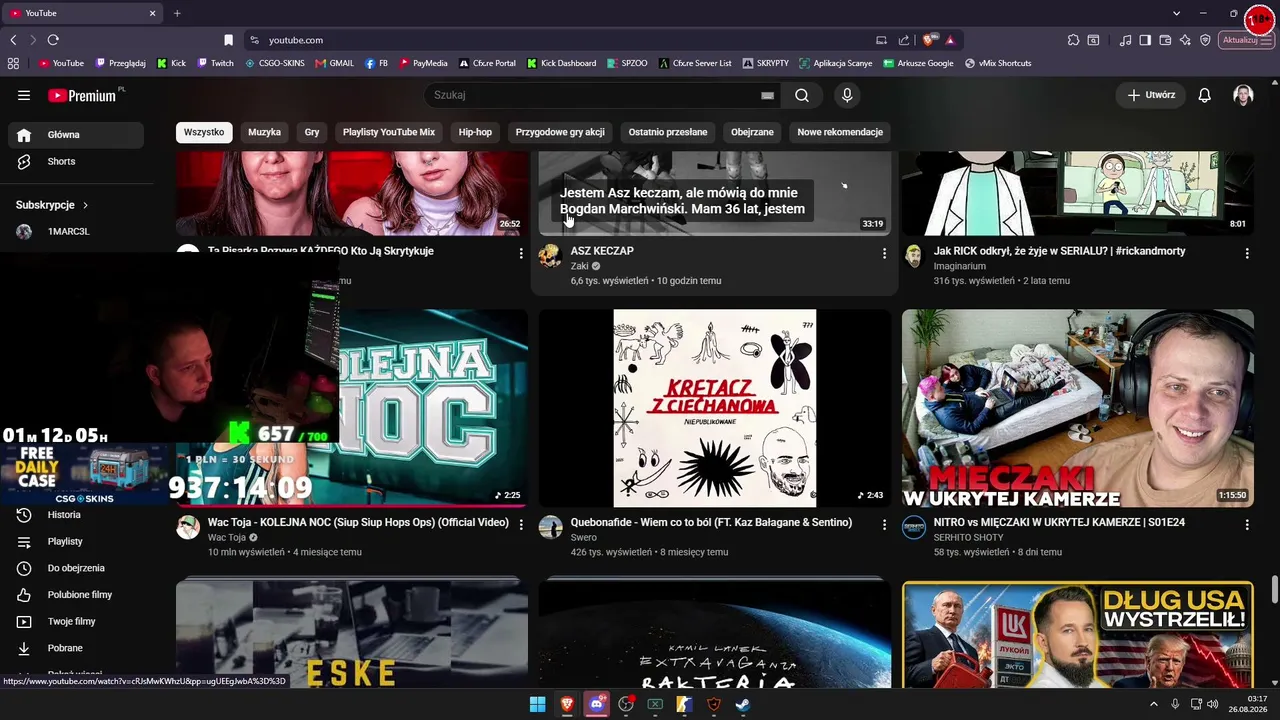Open Discord from the taskbar
Screen dimensions: 1280x720
[x=597, y=704]
